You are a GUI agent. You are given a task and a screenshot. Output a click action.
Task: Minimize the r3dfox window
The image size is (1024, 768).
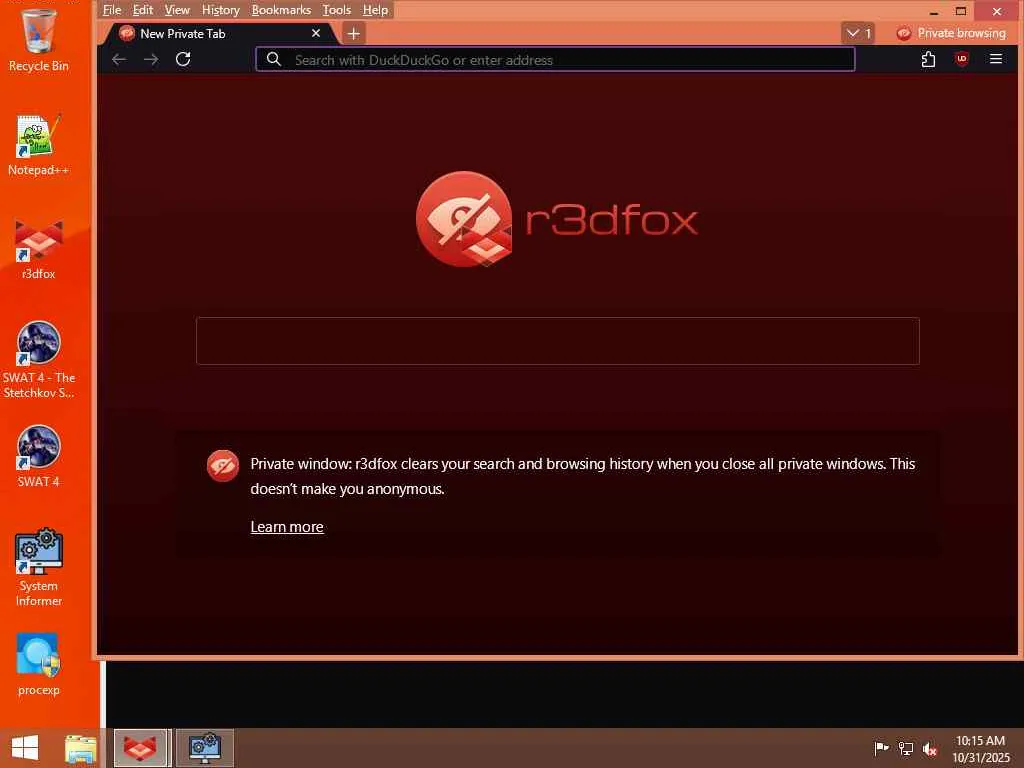[x=934, y=10]
